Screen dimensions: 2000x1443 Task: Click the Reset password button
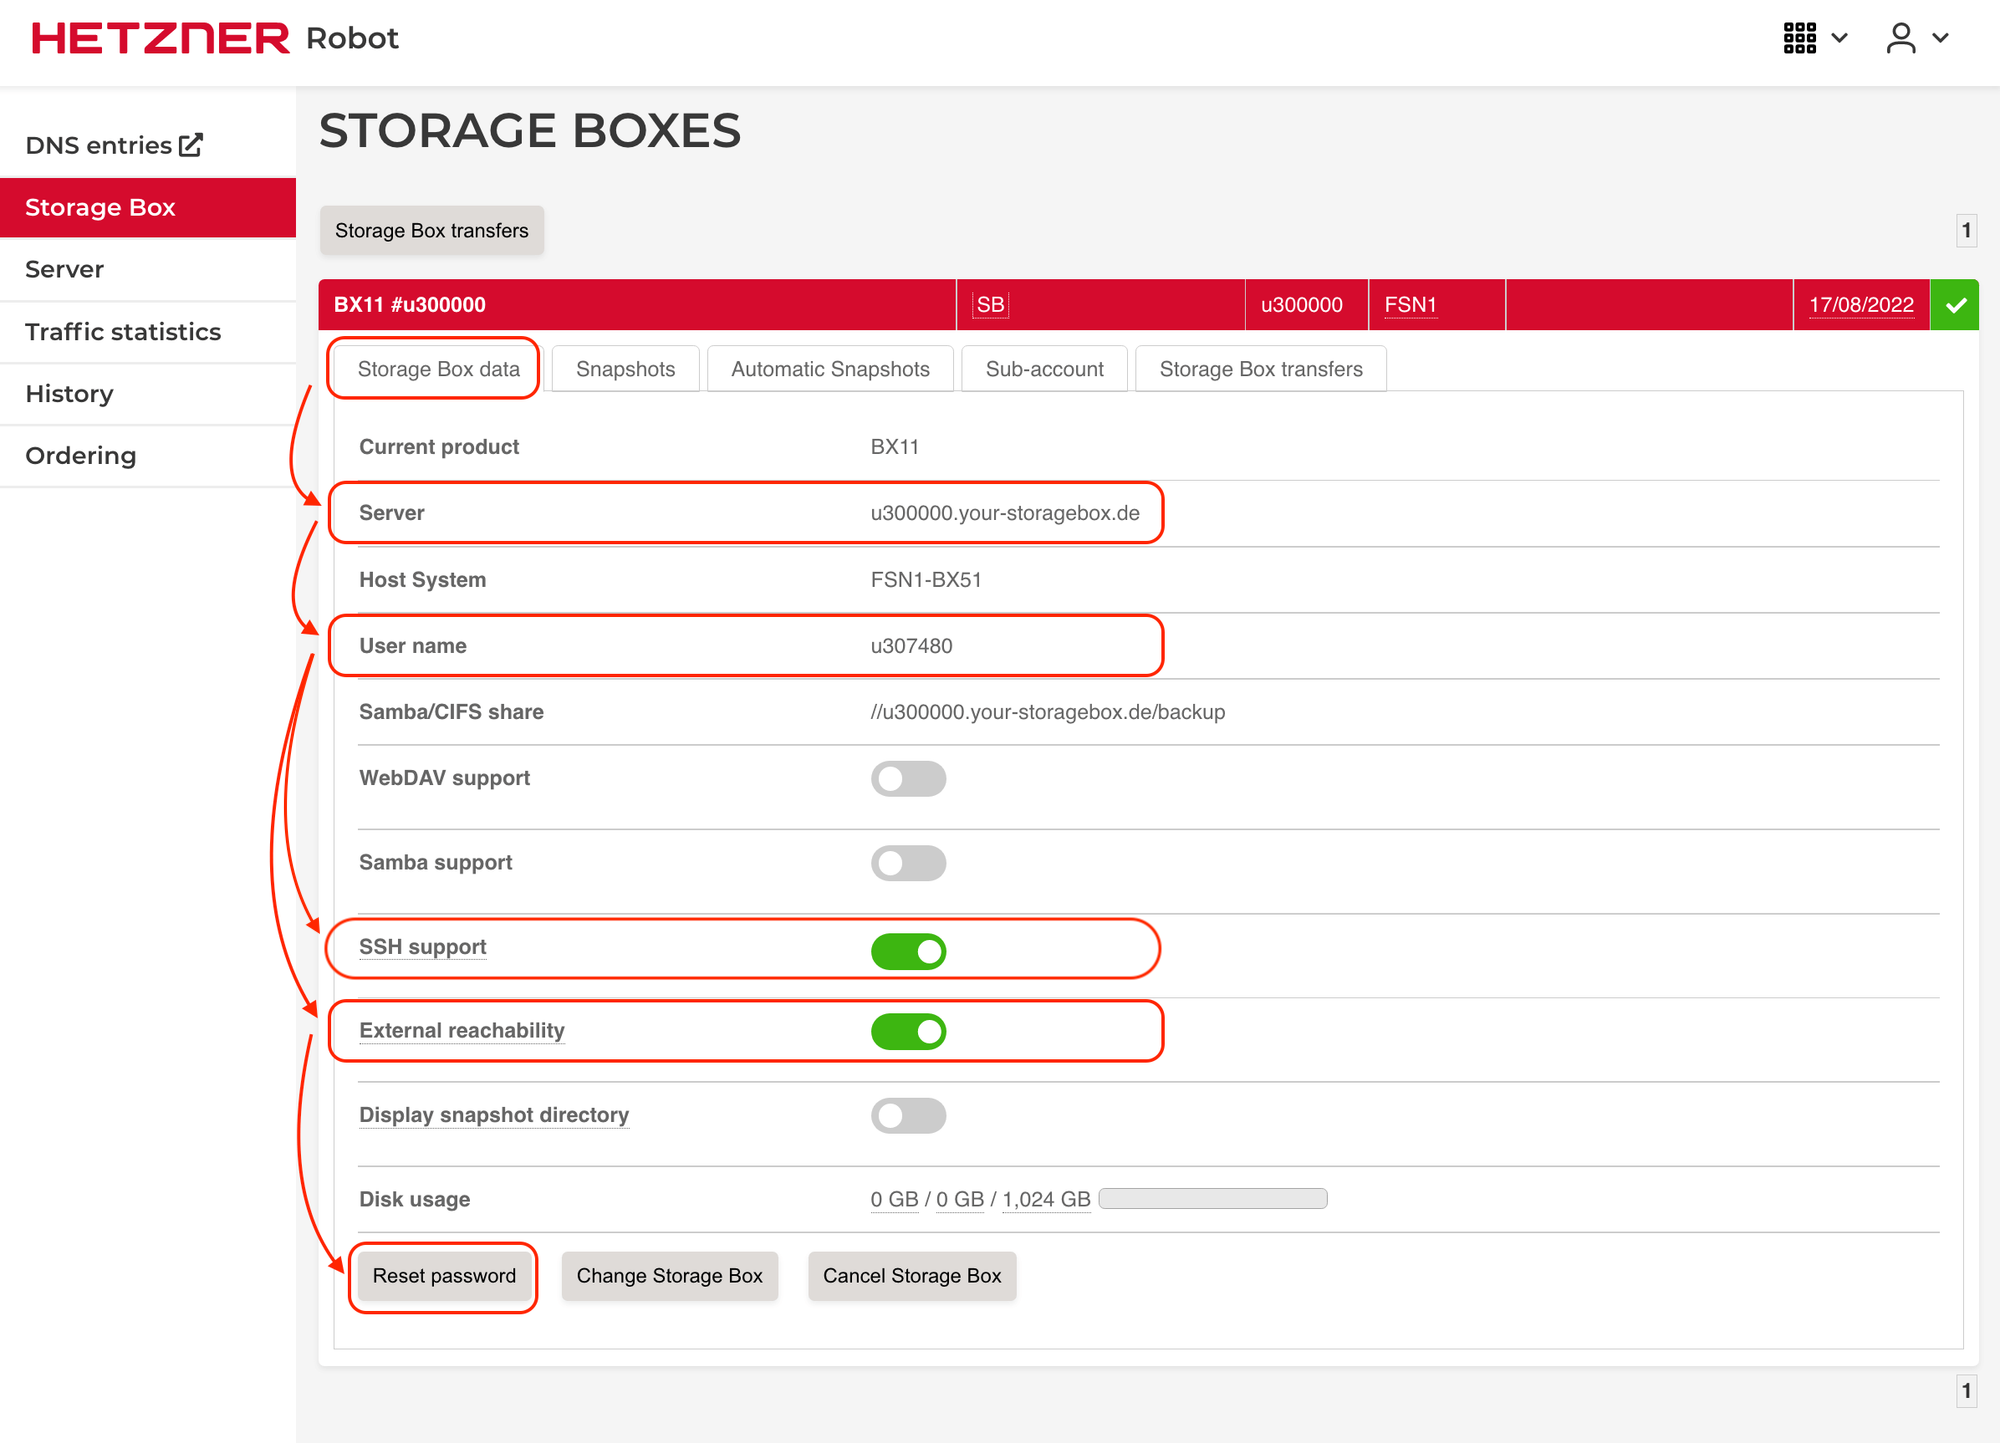pyautogui.click(x=443, y=1276)
